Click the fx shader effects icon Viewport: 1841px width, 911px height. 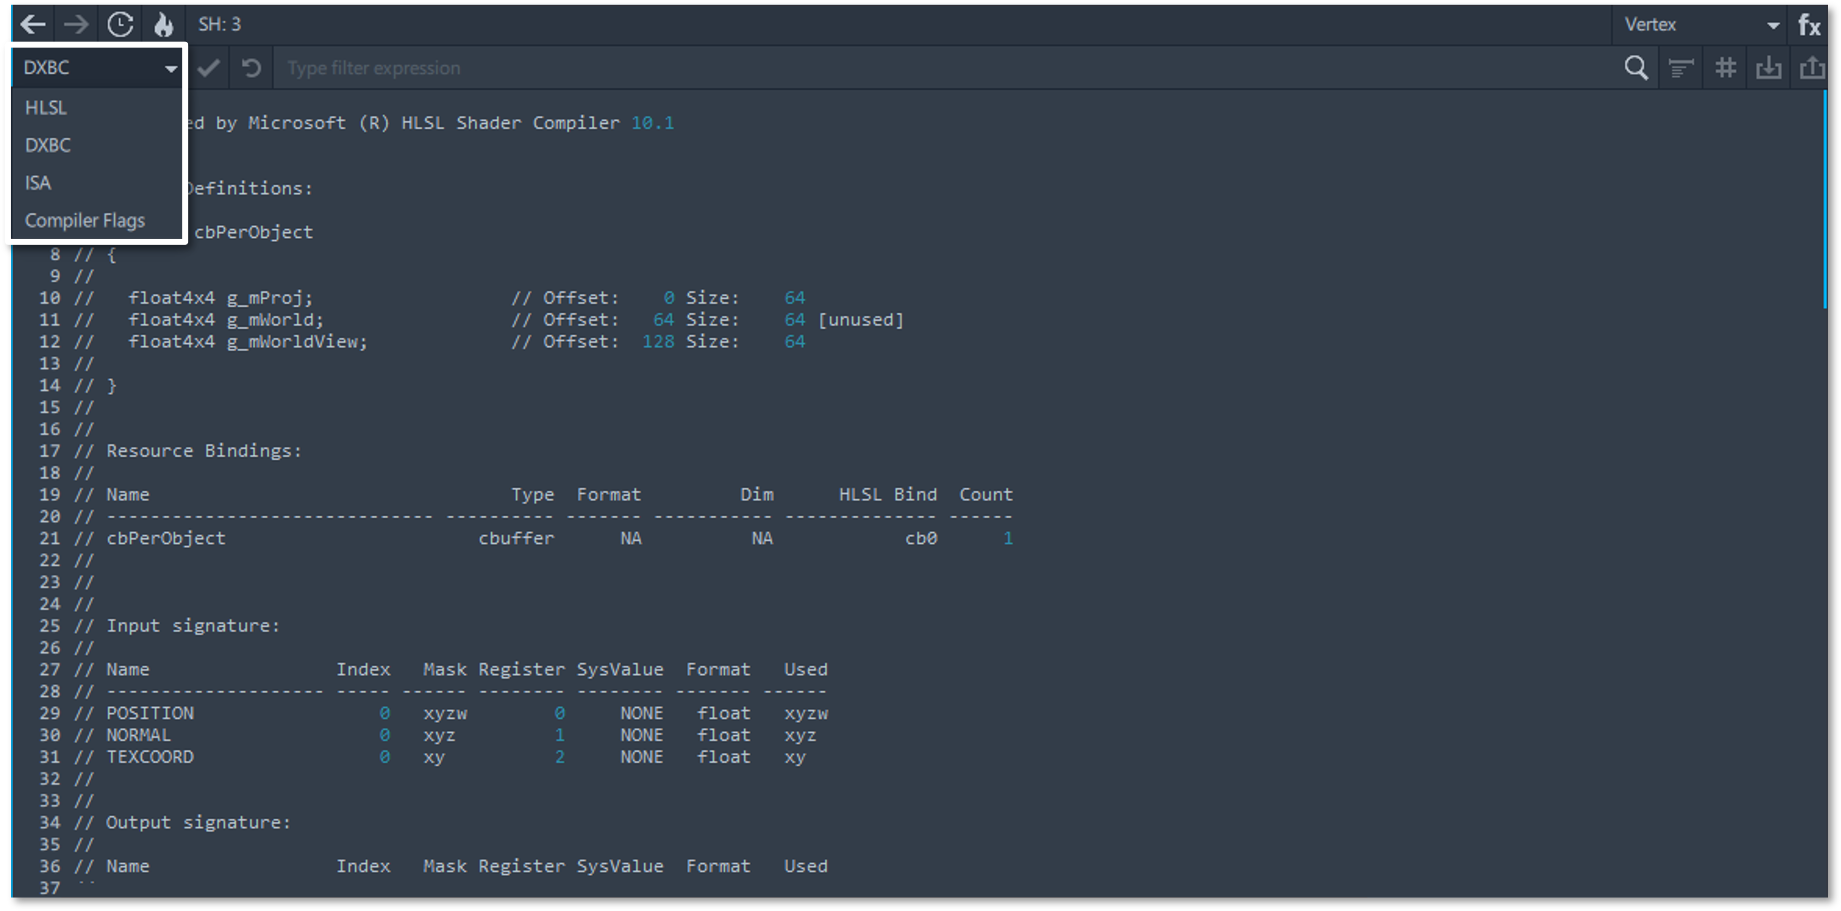click(1809, 25)
